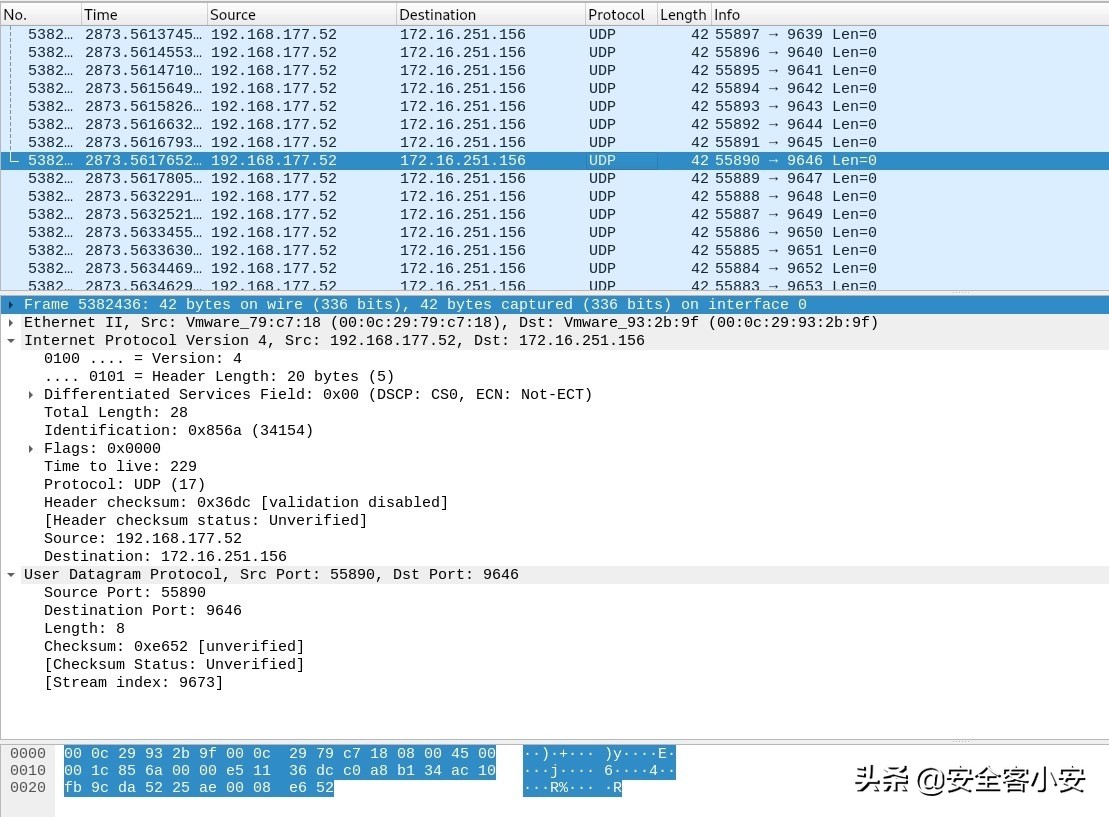Expand the Flags: 0x0000 node
The width and height of the screenshot is (1109, 817).
click(x=31, y=449)
